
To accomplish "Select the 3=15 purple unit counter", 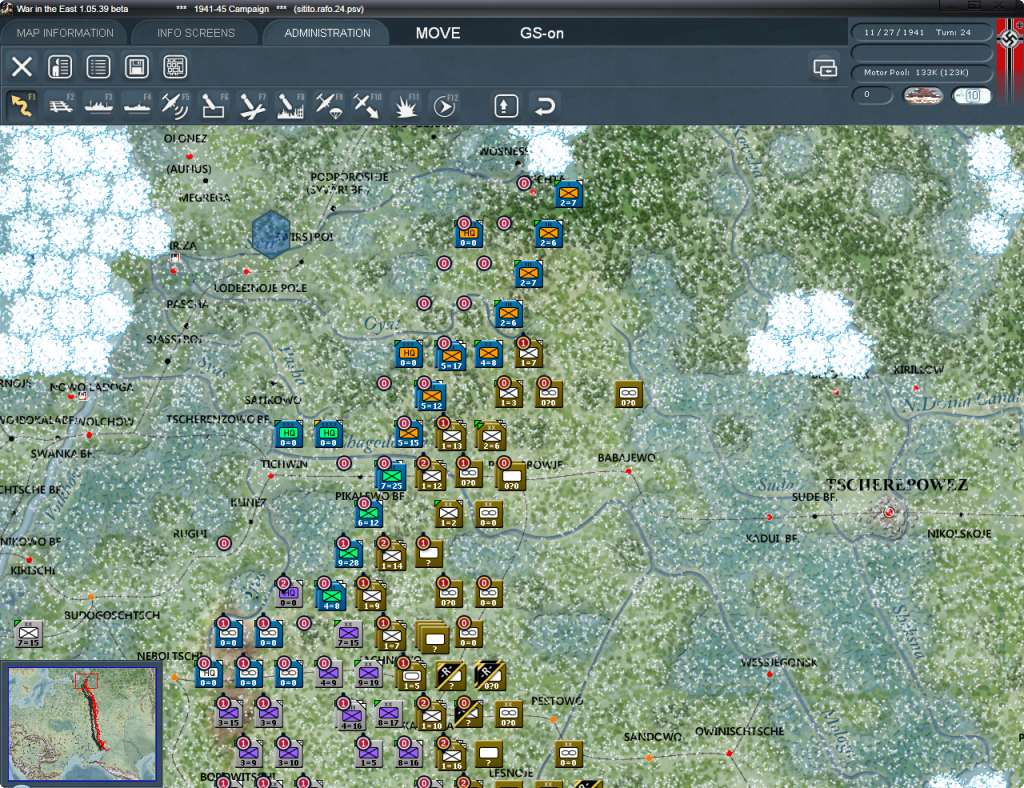I will point(229,714).
